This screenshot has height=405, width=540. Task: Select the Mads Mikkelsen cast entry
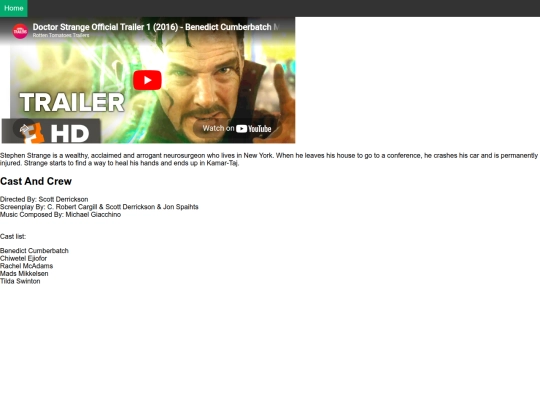[x=24, y=273]
